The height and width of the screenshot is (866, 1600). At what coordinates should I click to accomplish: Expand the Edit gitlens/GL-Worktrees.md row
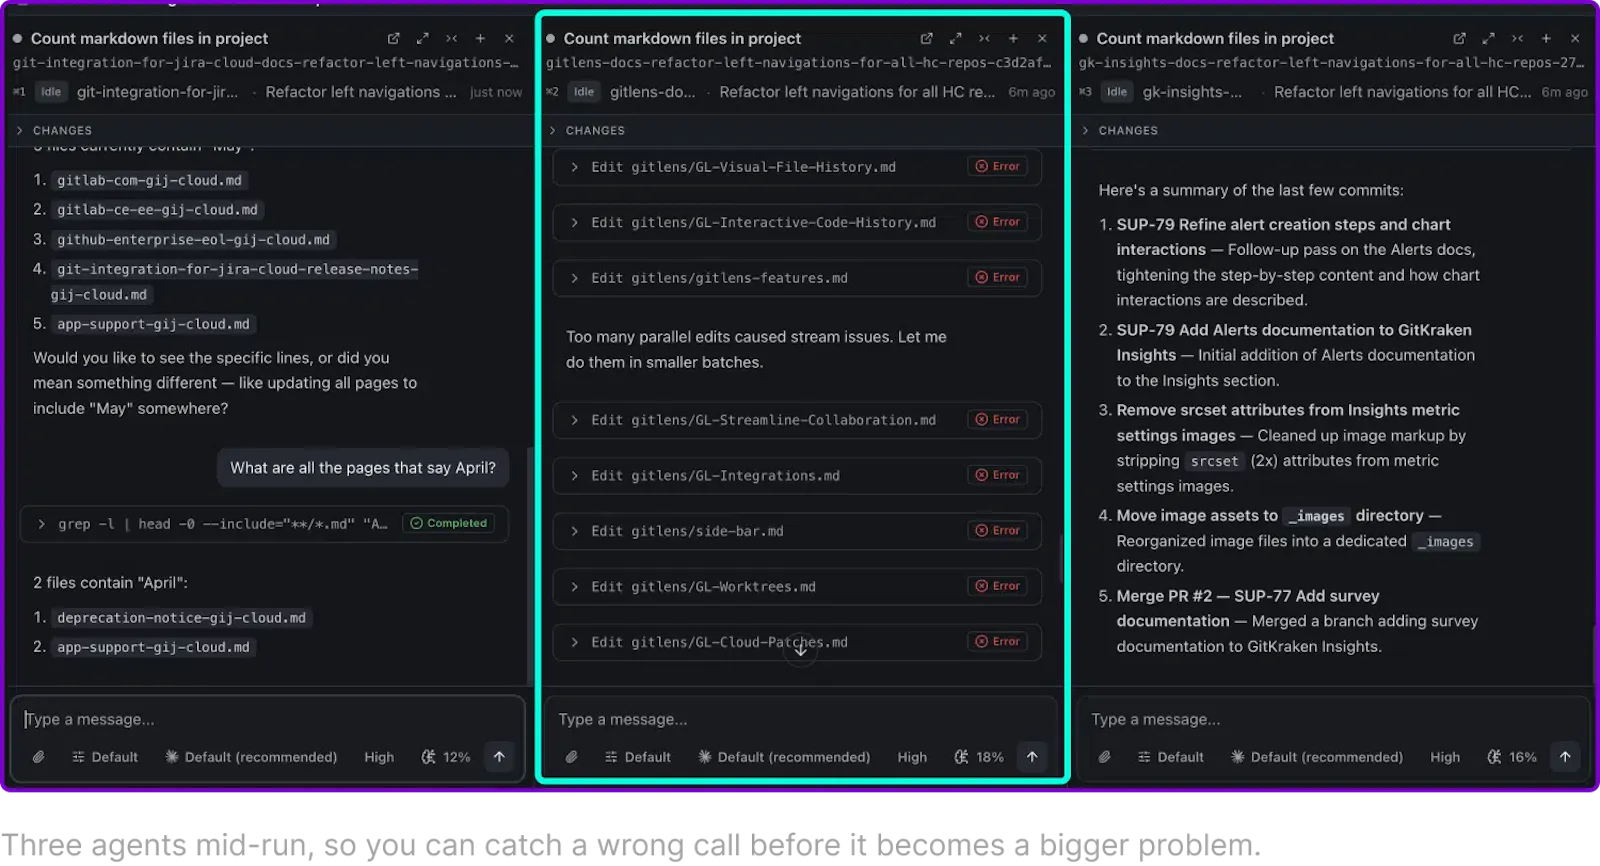pos(797,587)
